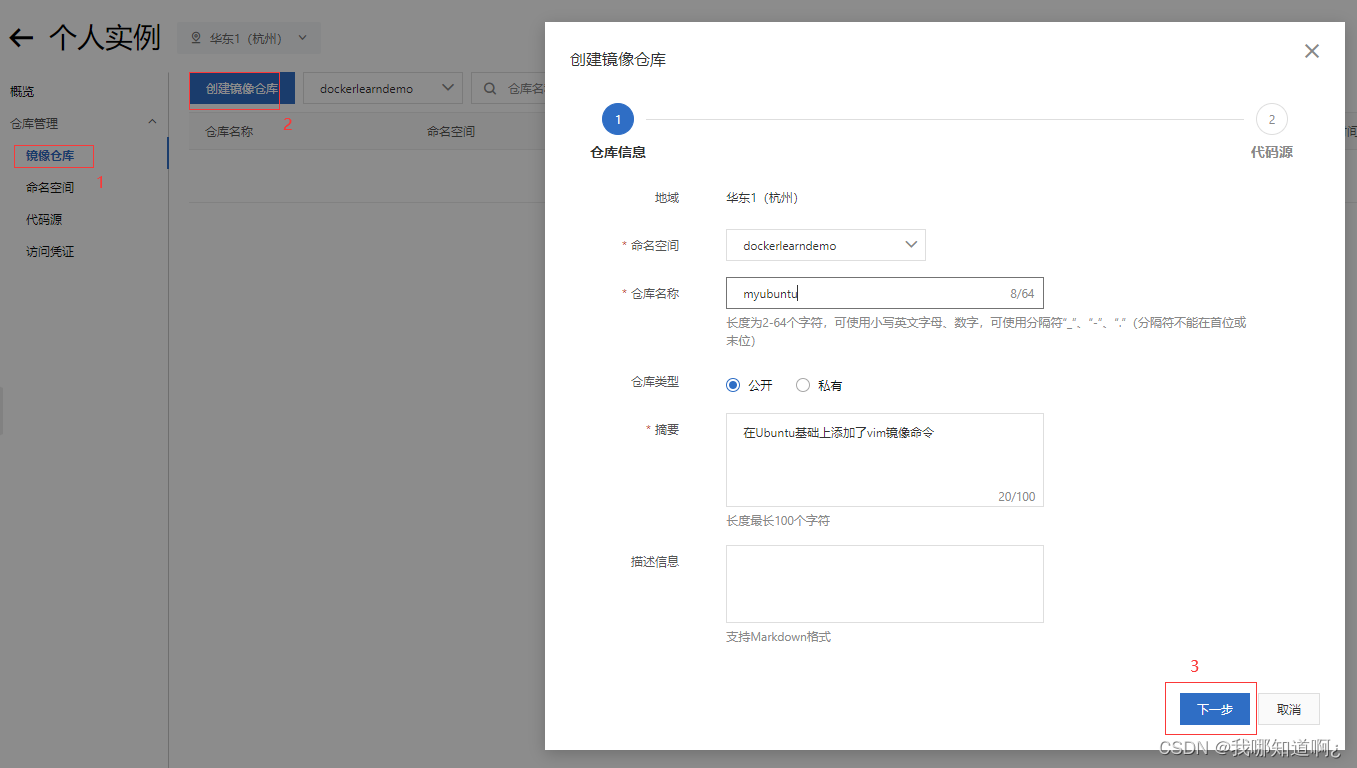Click the 创建镜像仓库 button
Viewport: 1357px width, 768px height.
[242, 88]
